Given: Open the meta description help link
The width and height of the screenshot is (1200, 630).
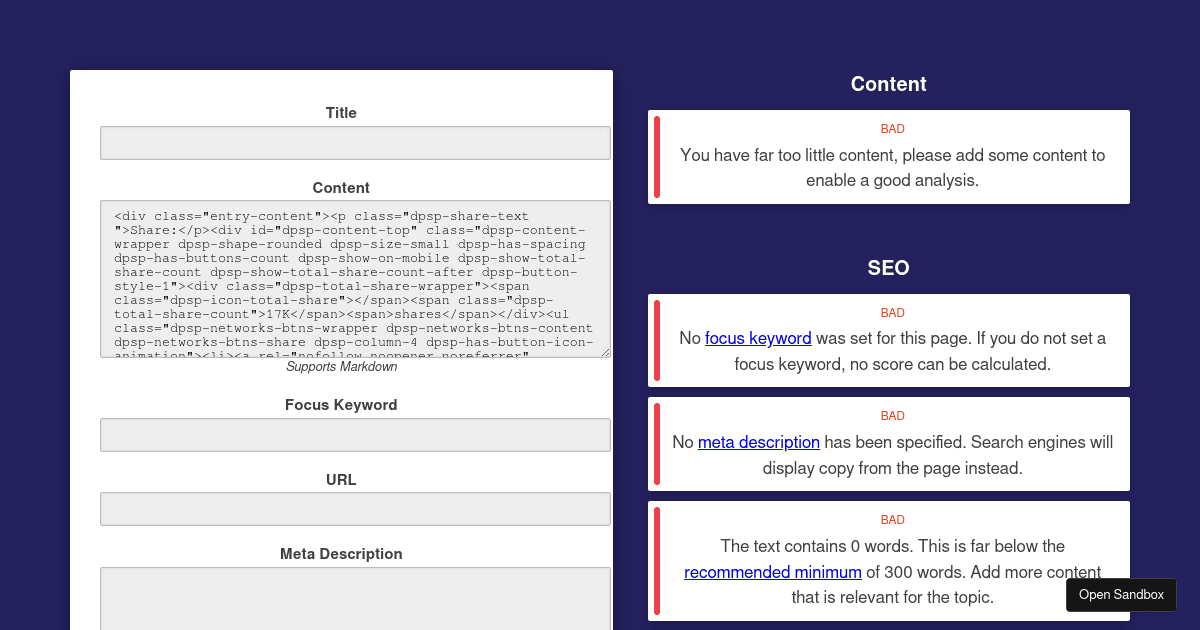Looking at the screenshot, I should pos(759,442).
